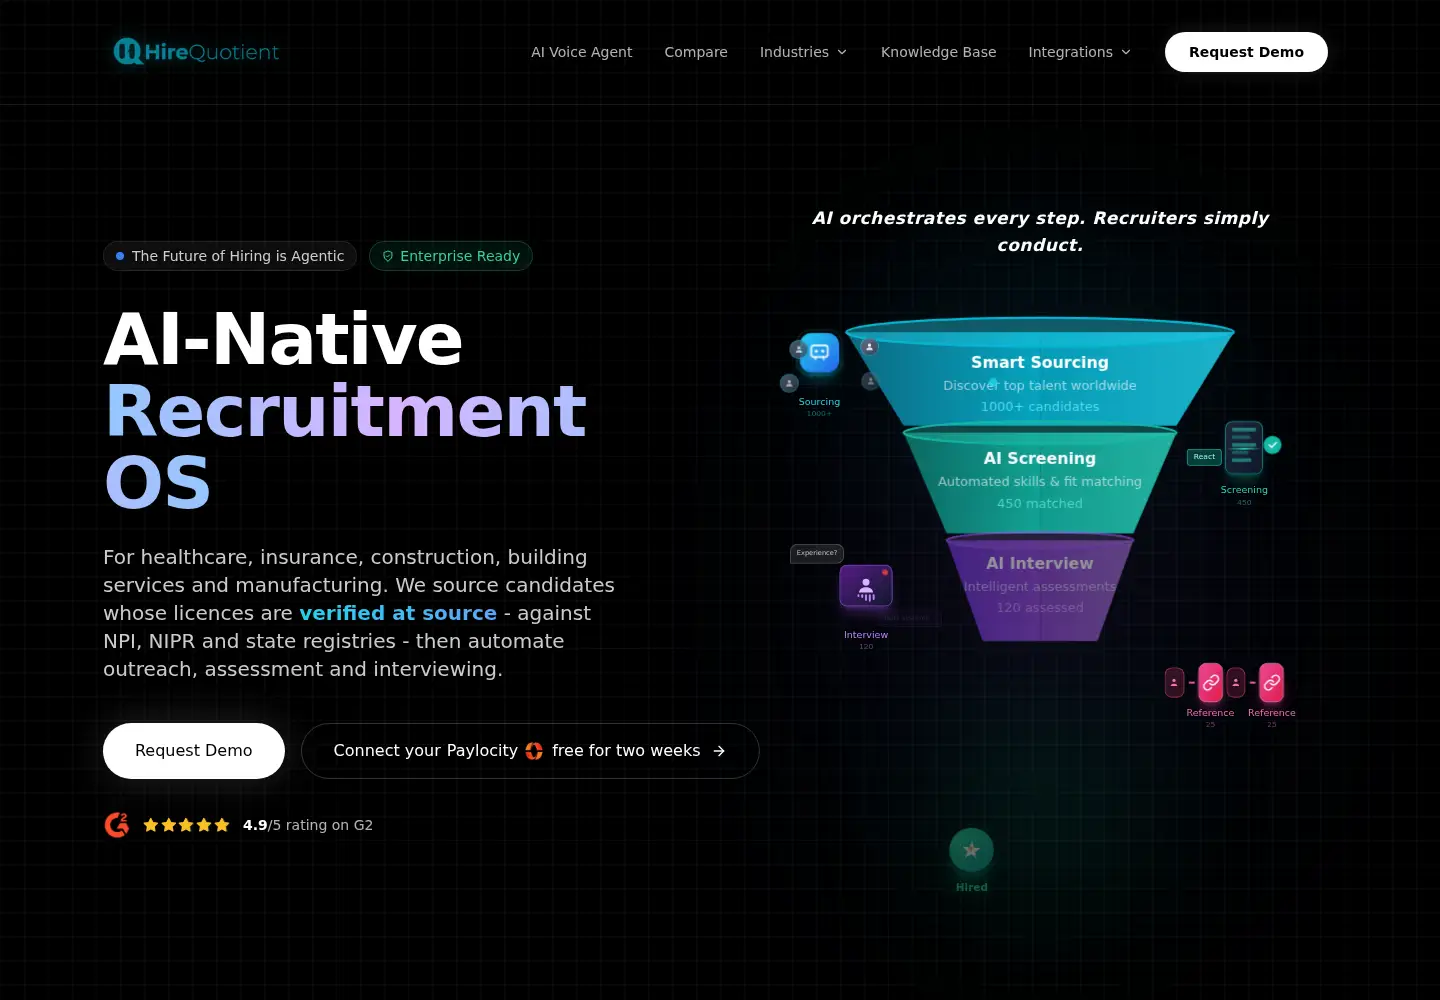Click the 'verified at source' highlighted text
Screen dimensions: 1440x1000
(x=398, y=613)
